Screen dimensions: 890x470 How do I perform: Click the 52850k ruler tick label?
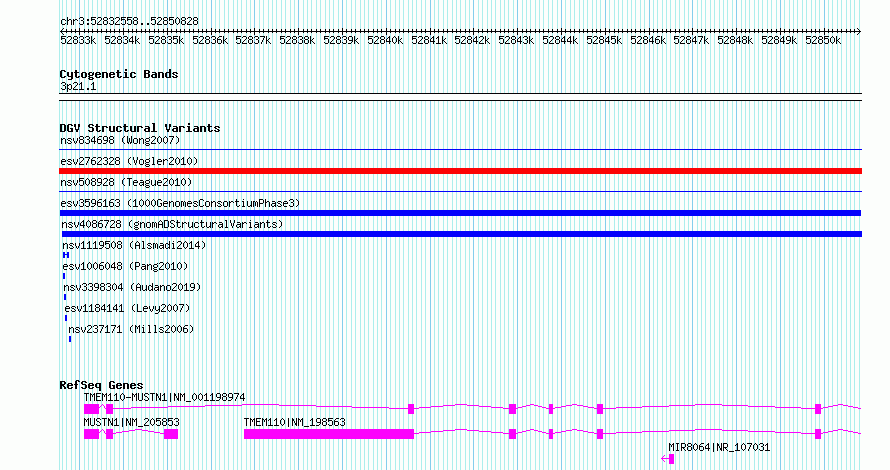823,40
